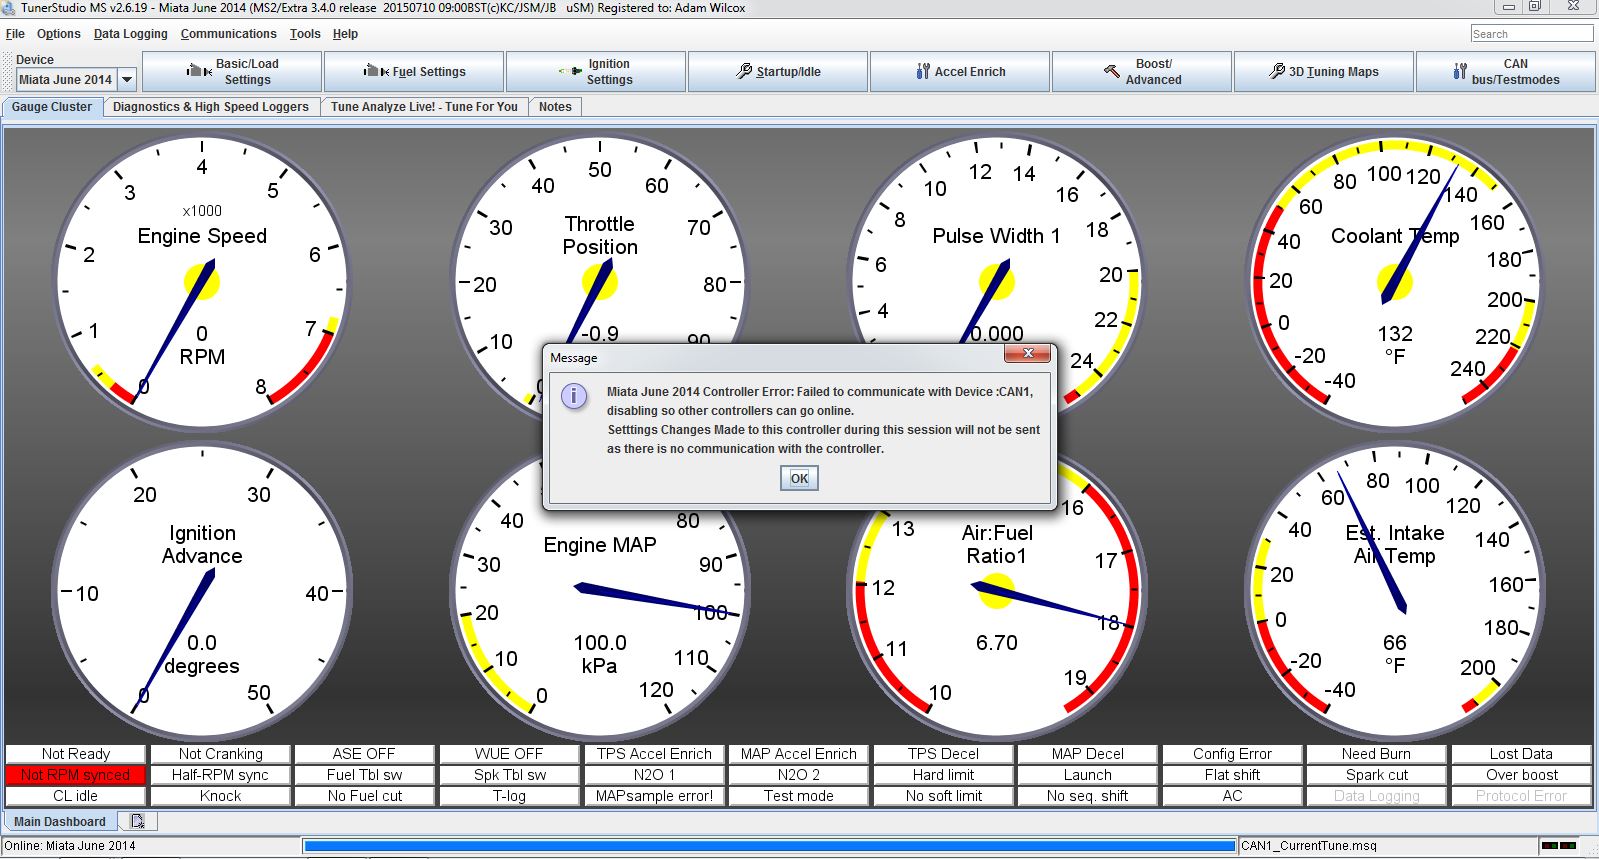This screenshot has height=859, width=1599.
Task: Open Basic/Load Settings toolbar button
Action: (232, 72)
